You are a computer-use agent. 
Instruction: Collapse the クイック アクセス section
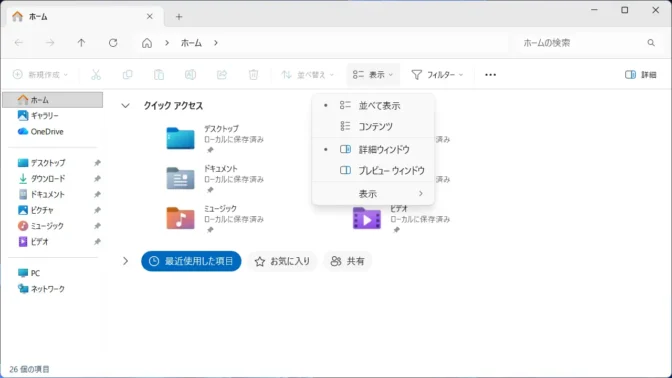pyautogui.click(x=125, y=105)
